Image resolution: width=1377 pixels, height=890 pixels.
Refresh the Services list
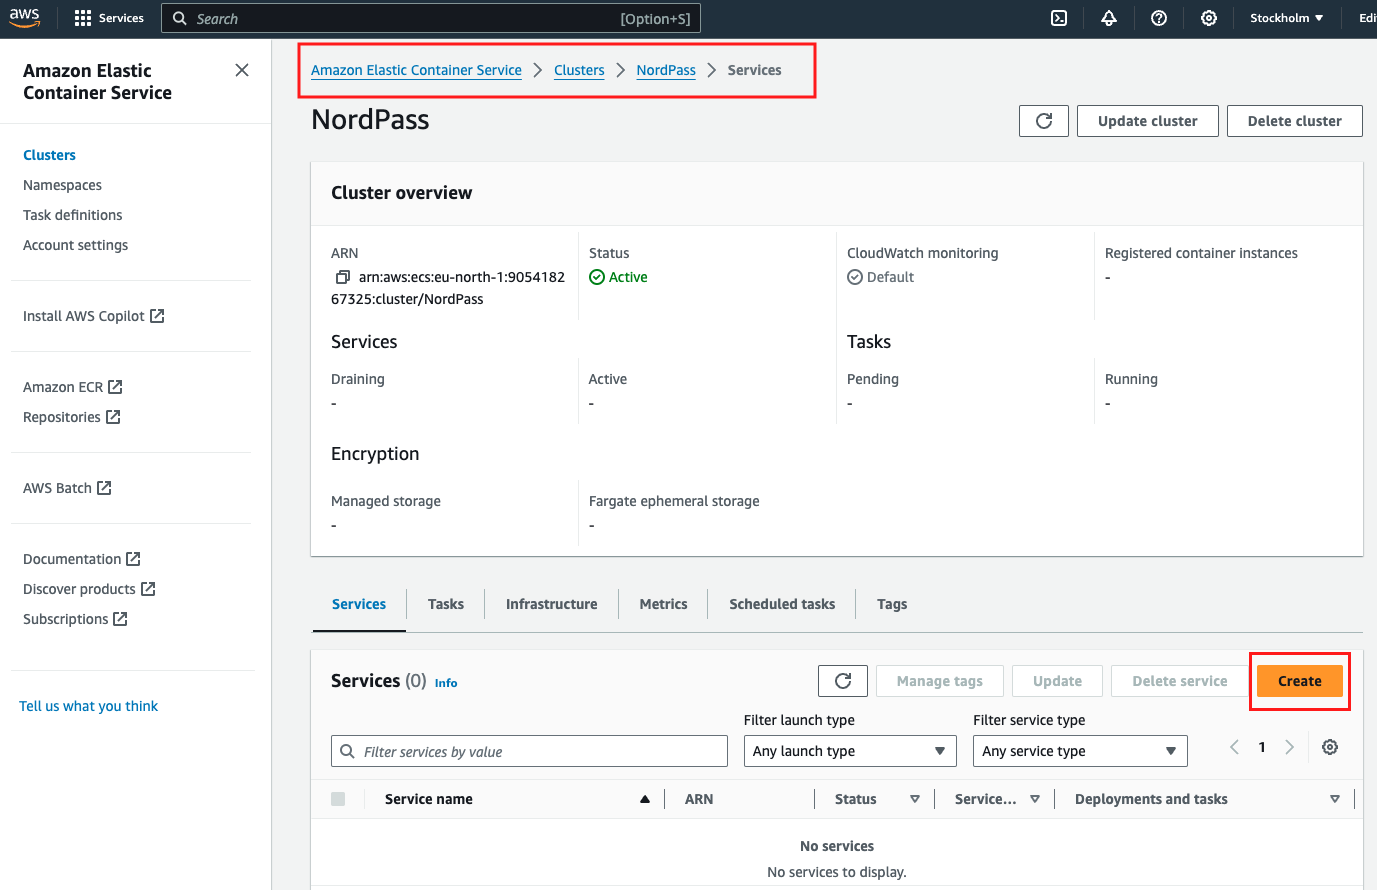point(843,681)
